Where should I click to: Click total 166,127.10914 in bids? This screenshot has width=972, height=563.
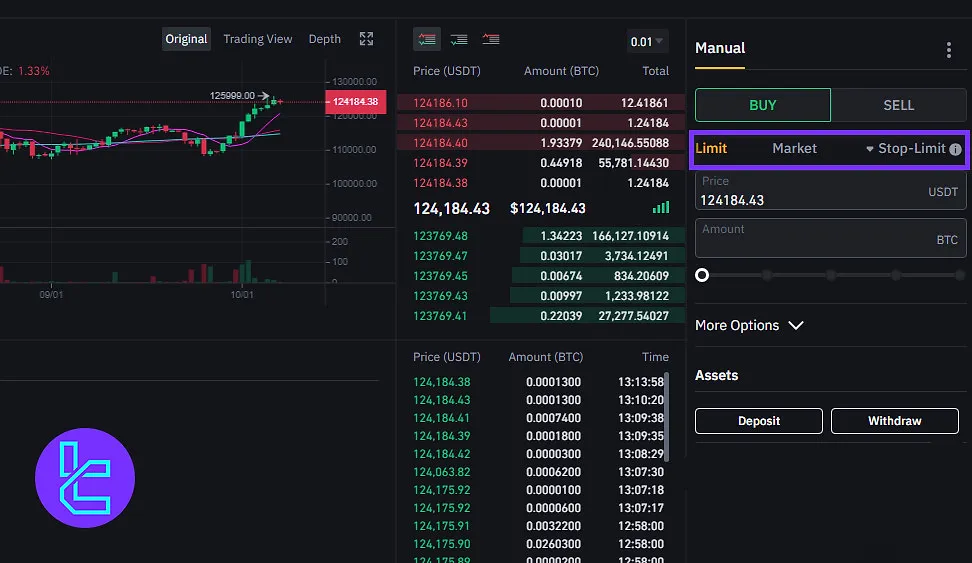[x=630, y=236]
